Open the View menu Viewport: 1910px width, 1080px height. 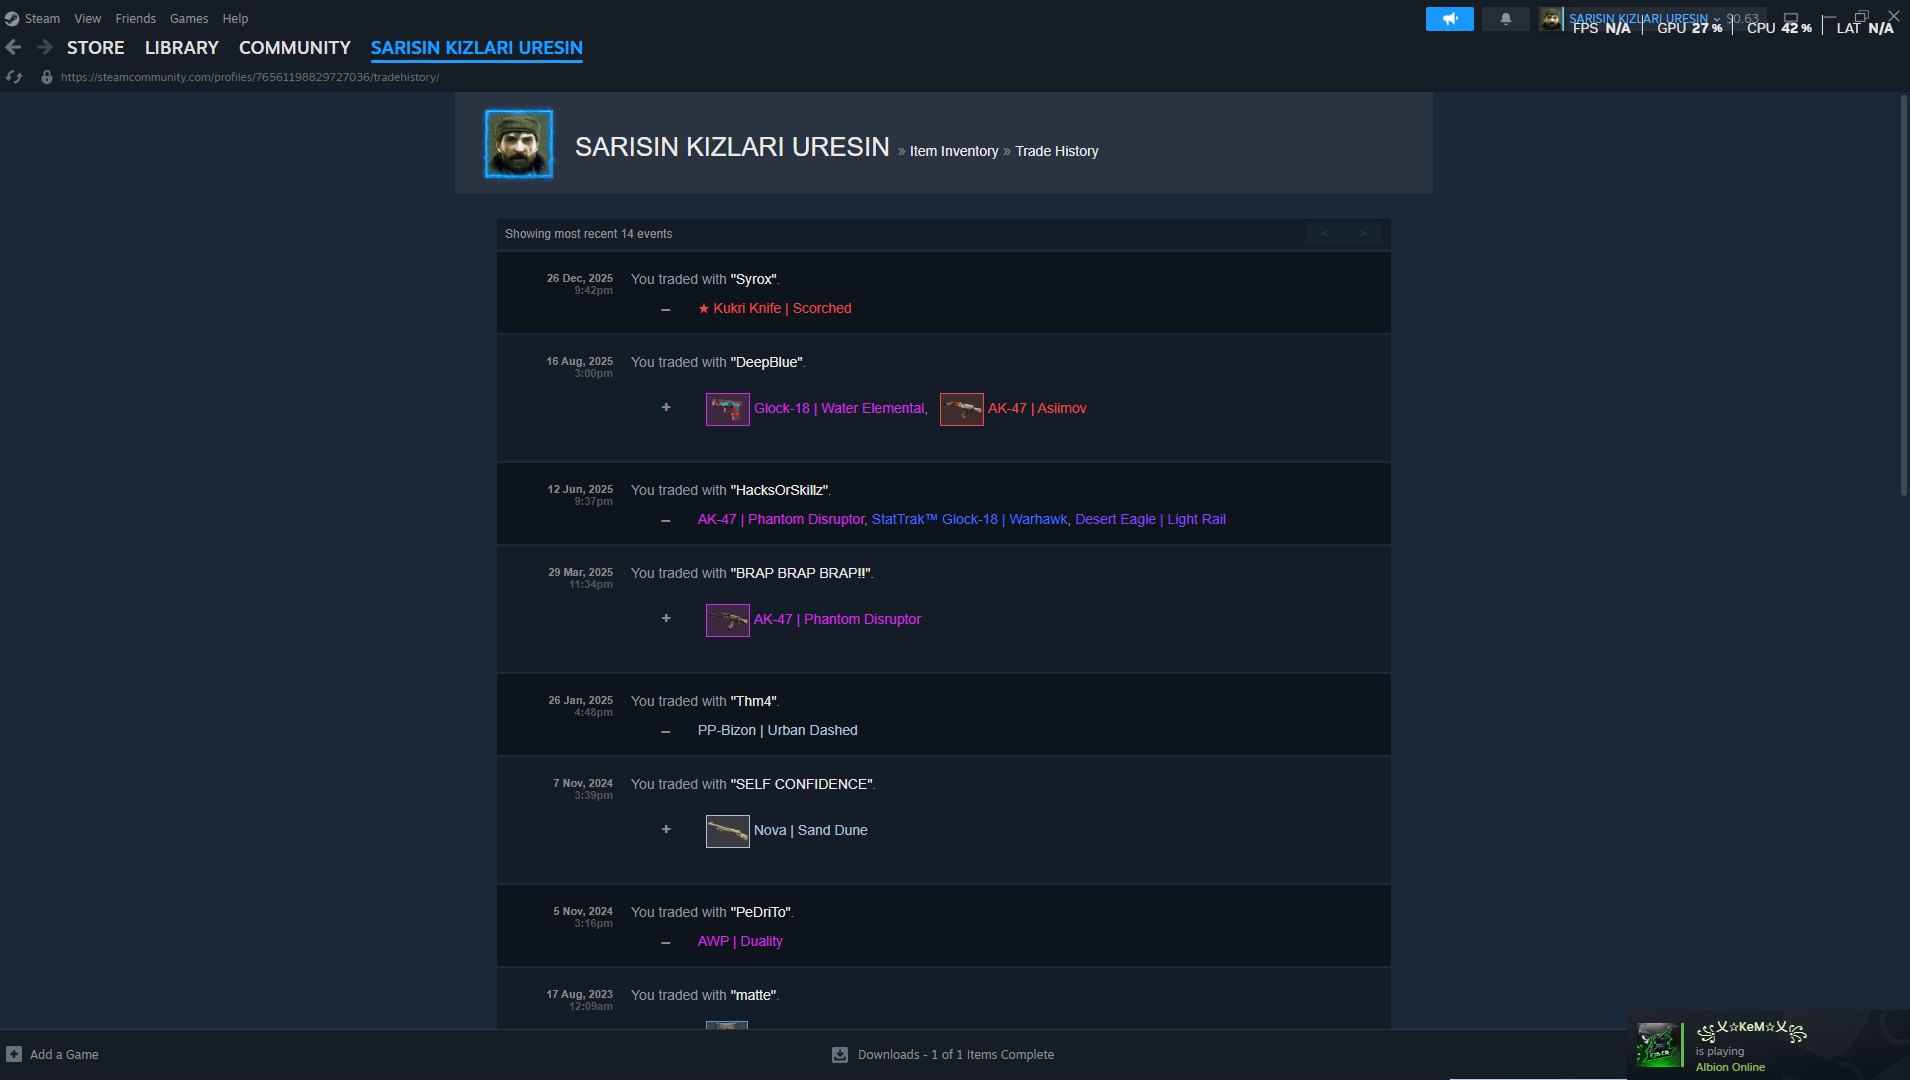pyautogui.click(x=88, y=19)
